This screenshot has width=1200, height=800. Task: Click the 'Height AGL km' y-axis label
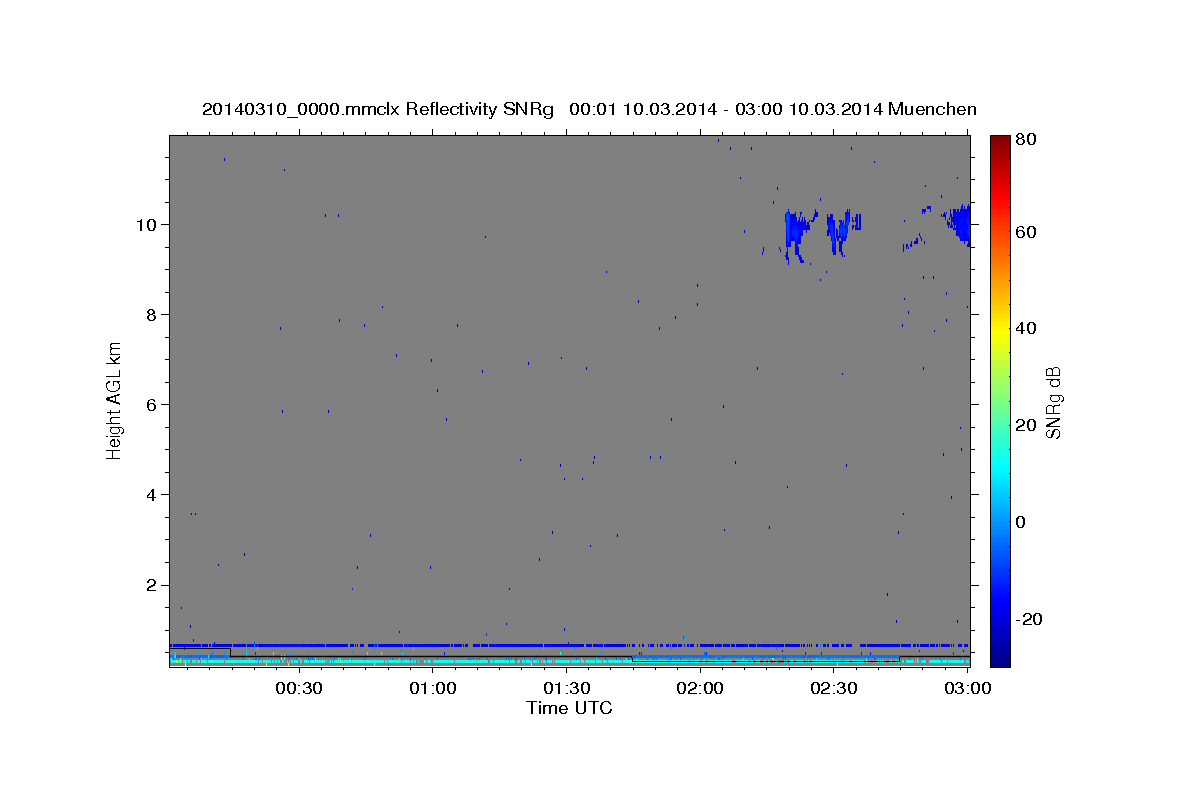tap(115, 399)
